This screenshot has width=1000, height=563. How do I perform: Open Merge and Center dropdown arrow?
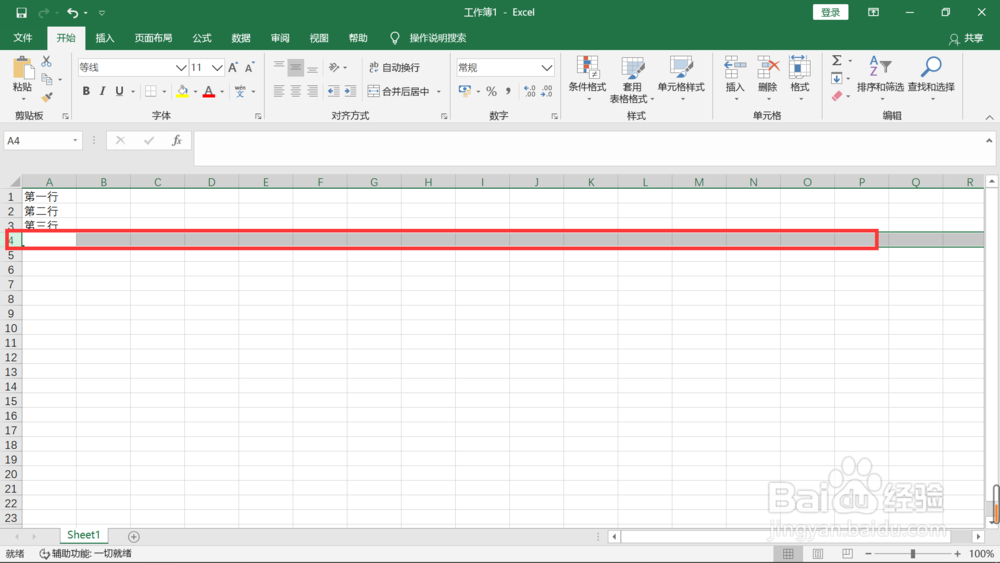click(x=439, y=91)
